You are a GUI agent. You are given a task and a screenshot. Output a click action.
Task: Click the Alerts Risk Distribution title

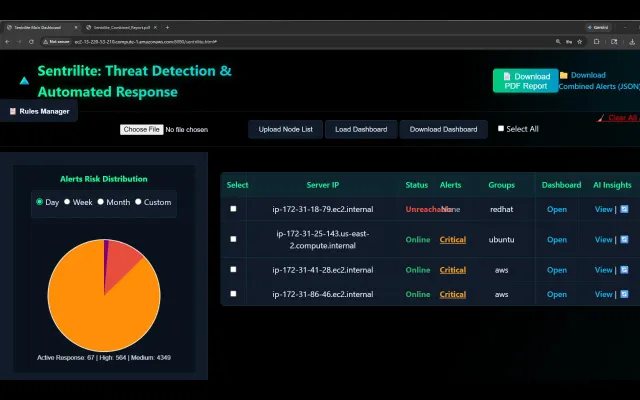[104, 179]
